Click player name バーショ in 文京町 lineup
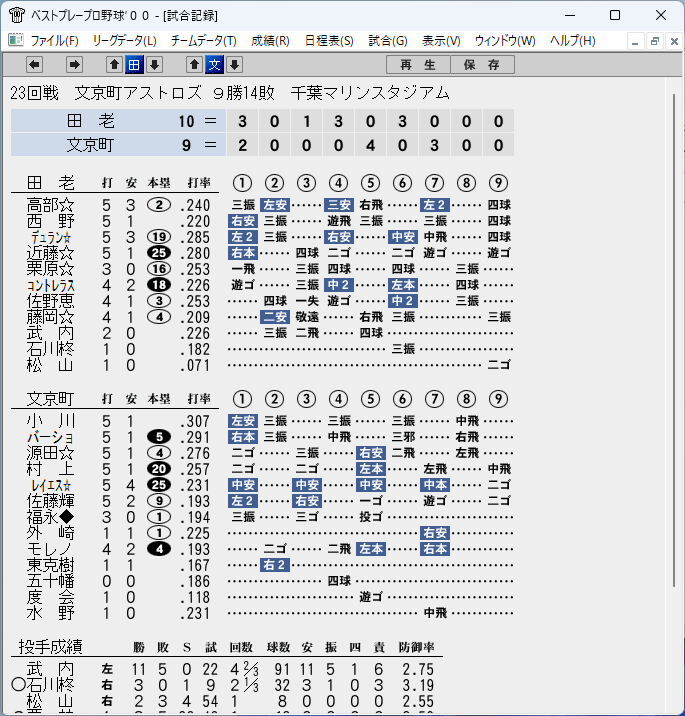The width and height of the screenshot is (685, 716). pyautogui.click(x=50, y=437)
